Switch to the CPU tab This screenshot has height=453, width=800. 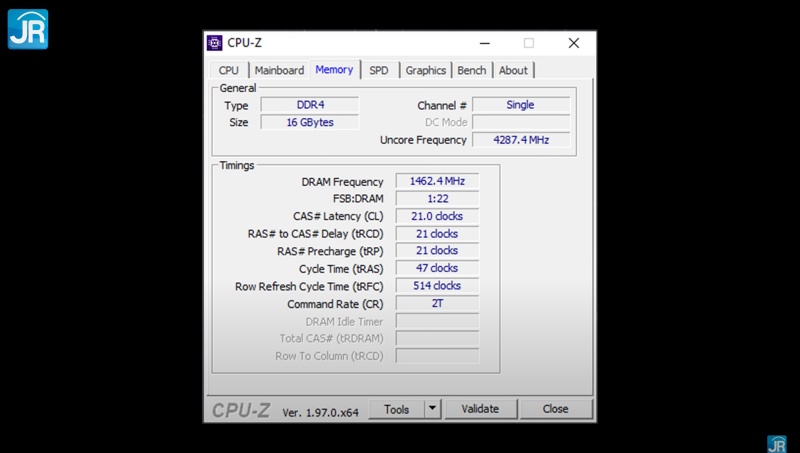click(x=229, y=70)
